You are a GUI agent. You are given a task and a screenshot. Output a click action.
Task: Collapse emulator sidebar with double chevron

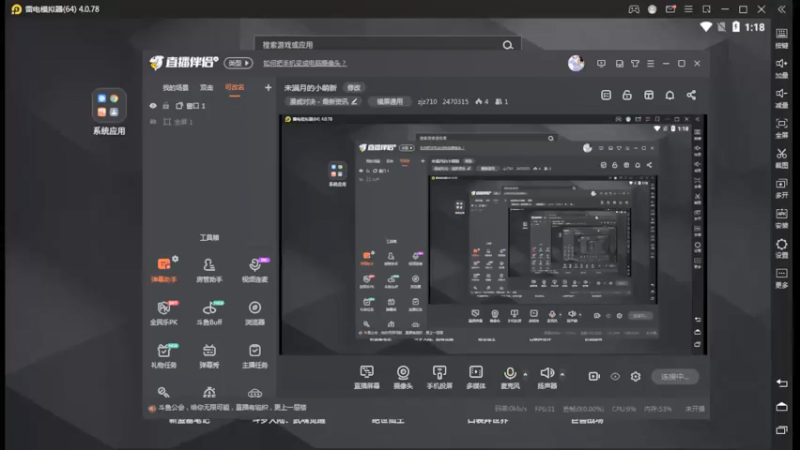[x=782, y=9]
